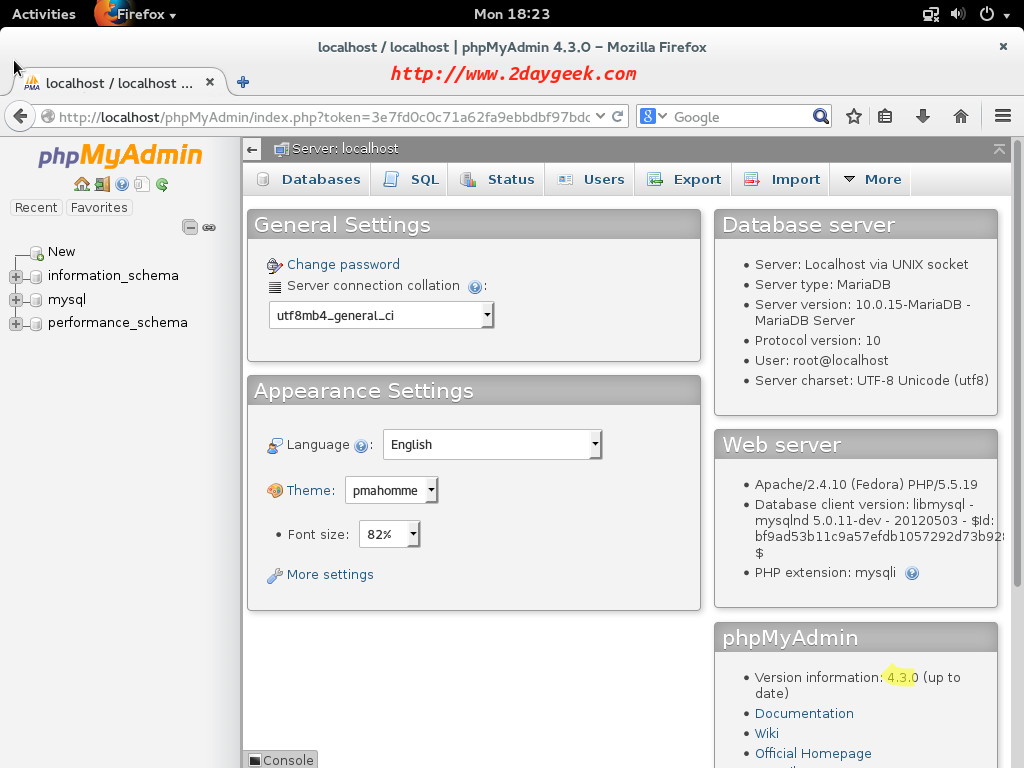Show the Favorites tables list

pyautogui.click(x=99, y=208)
